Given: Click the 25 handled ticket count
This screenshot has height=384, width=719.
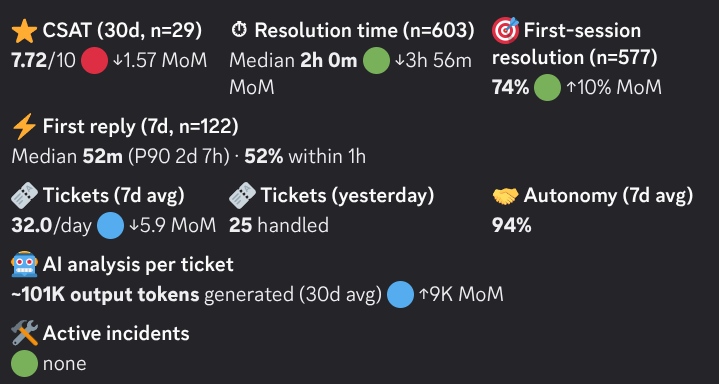Looking at the screenshot, I should coord(279,225).
